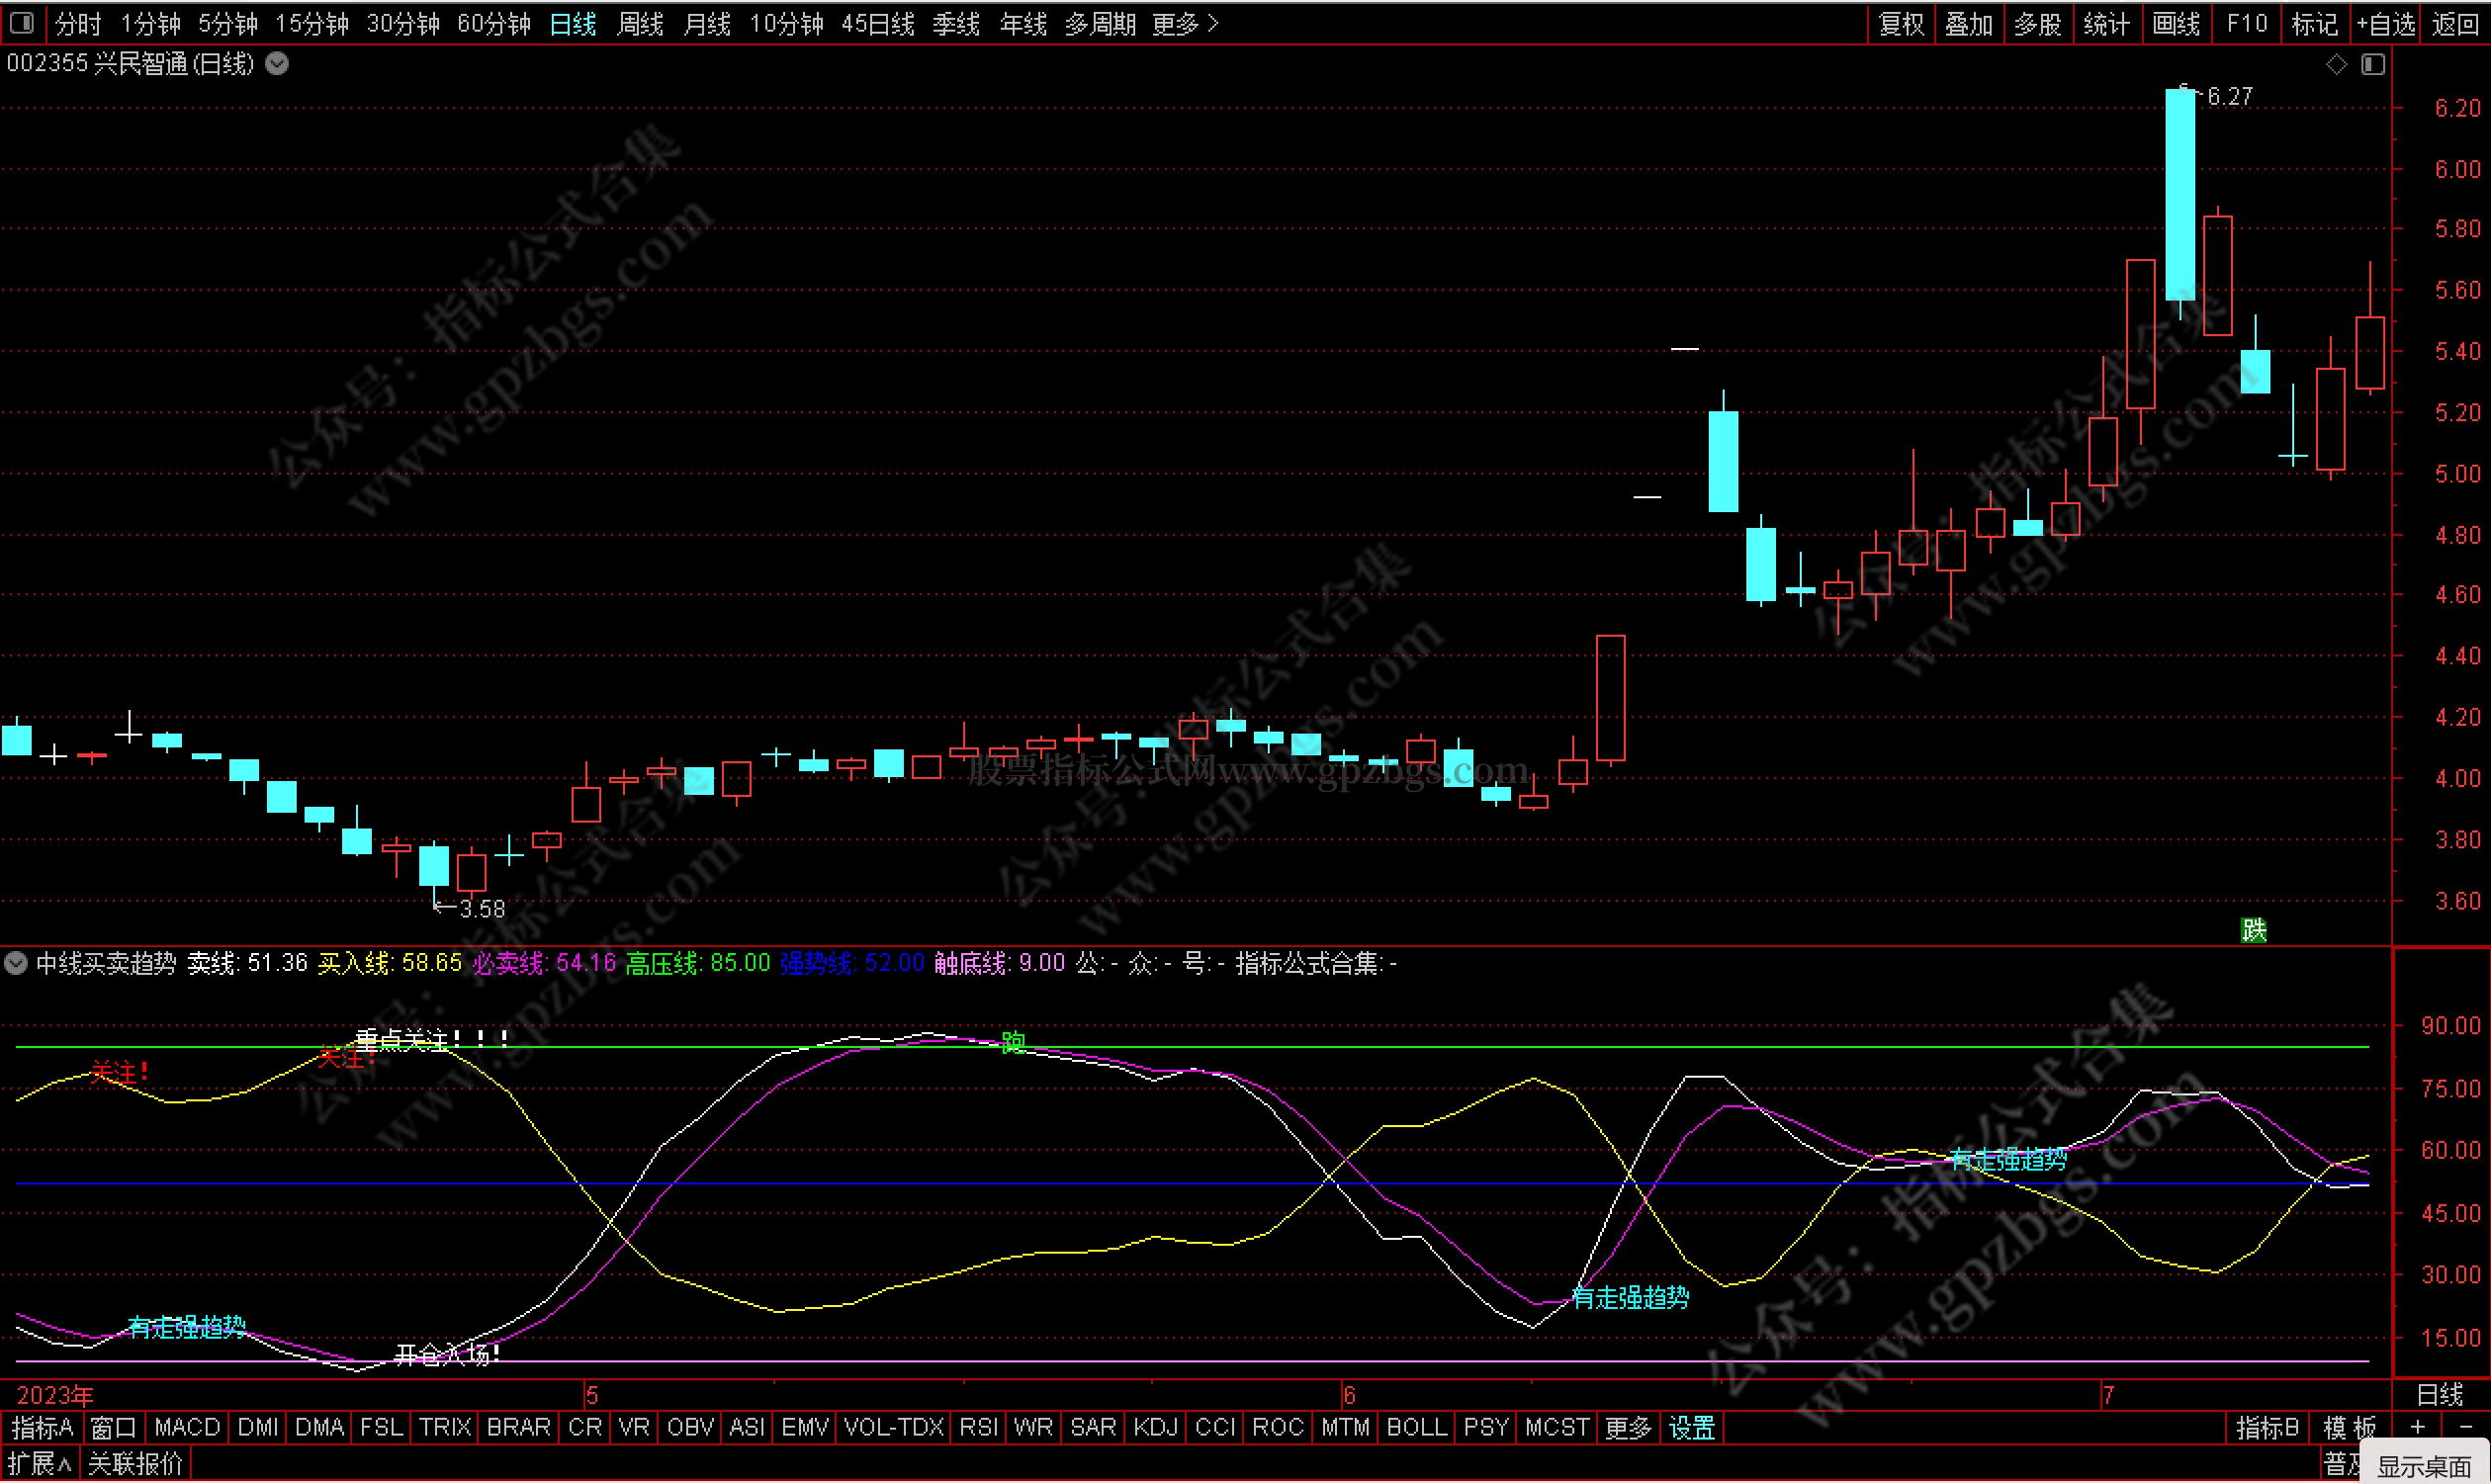Viewport: 2491px width, 1484px height.
Task: Click the panel toggle icon at top-left
Action: click(21, 22)
